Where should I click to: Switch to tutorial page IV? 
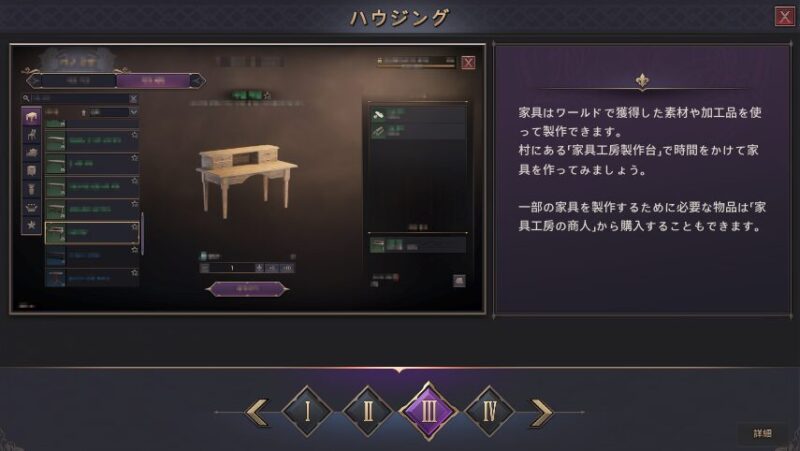[490, 411]
